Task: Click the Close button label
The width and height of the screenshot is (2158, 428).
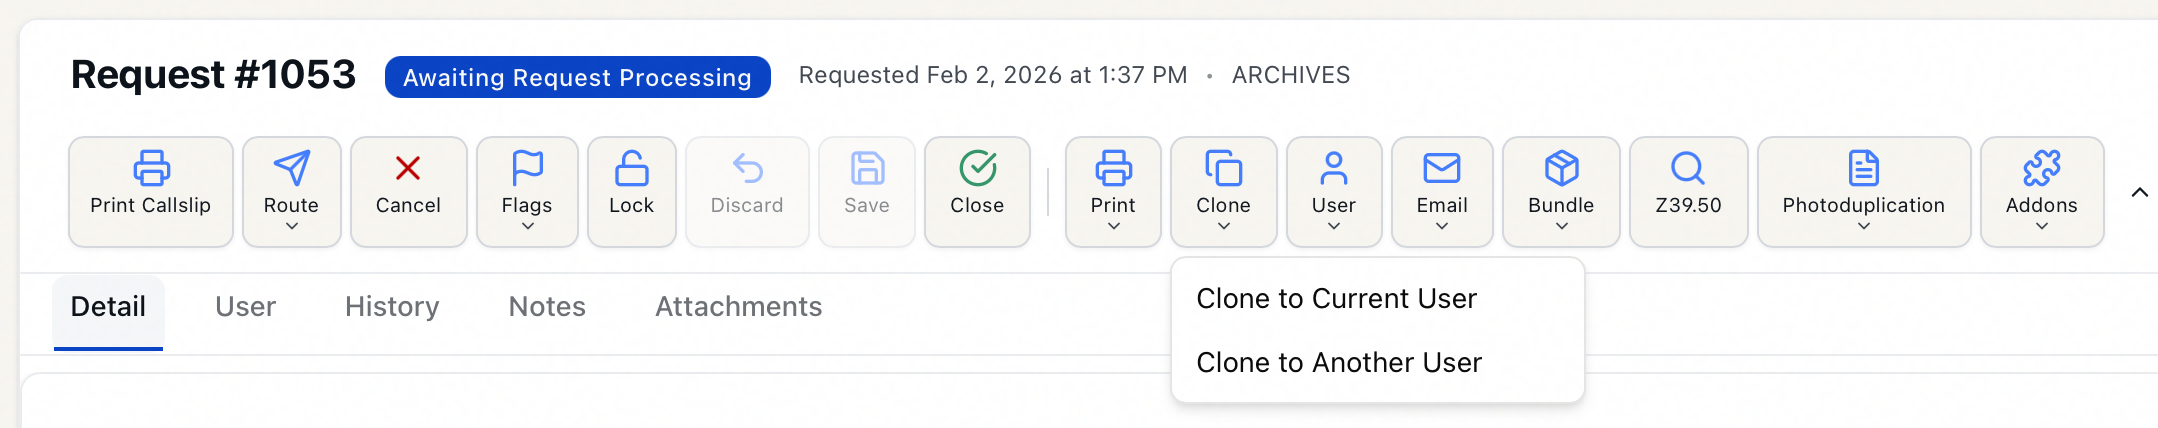Action: tap(977, 205)
